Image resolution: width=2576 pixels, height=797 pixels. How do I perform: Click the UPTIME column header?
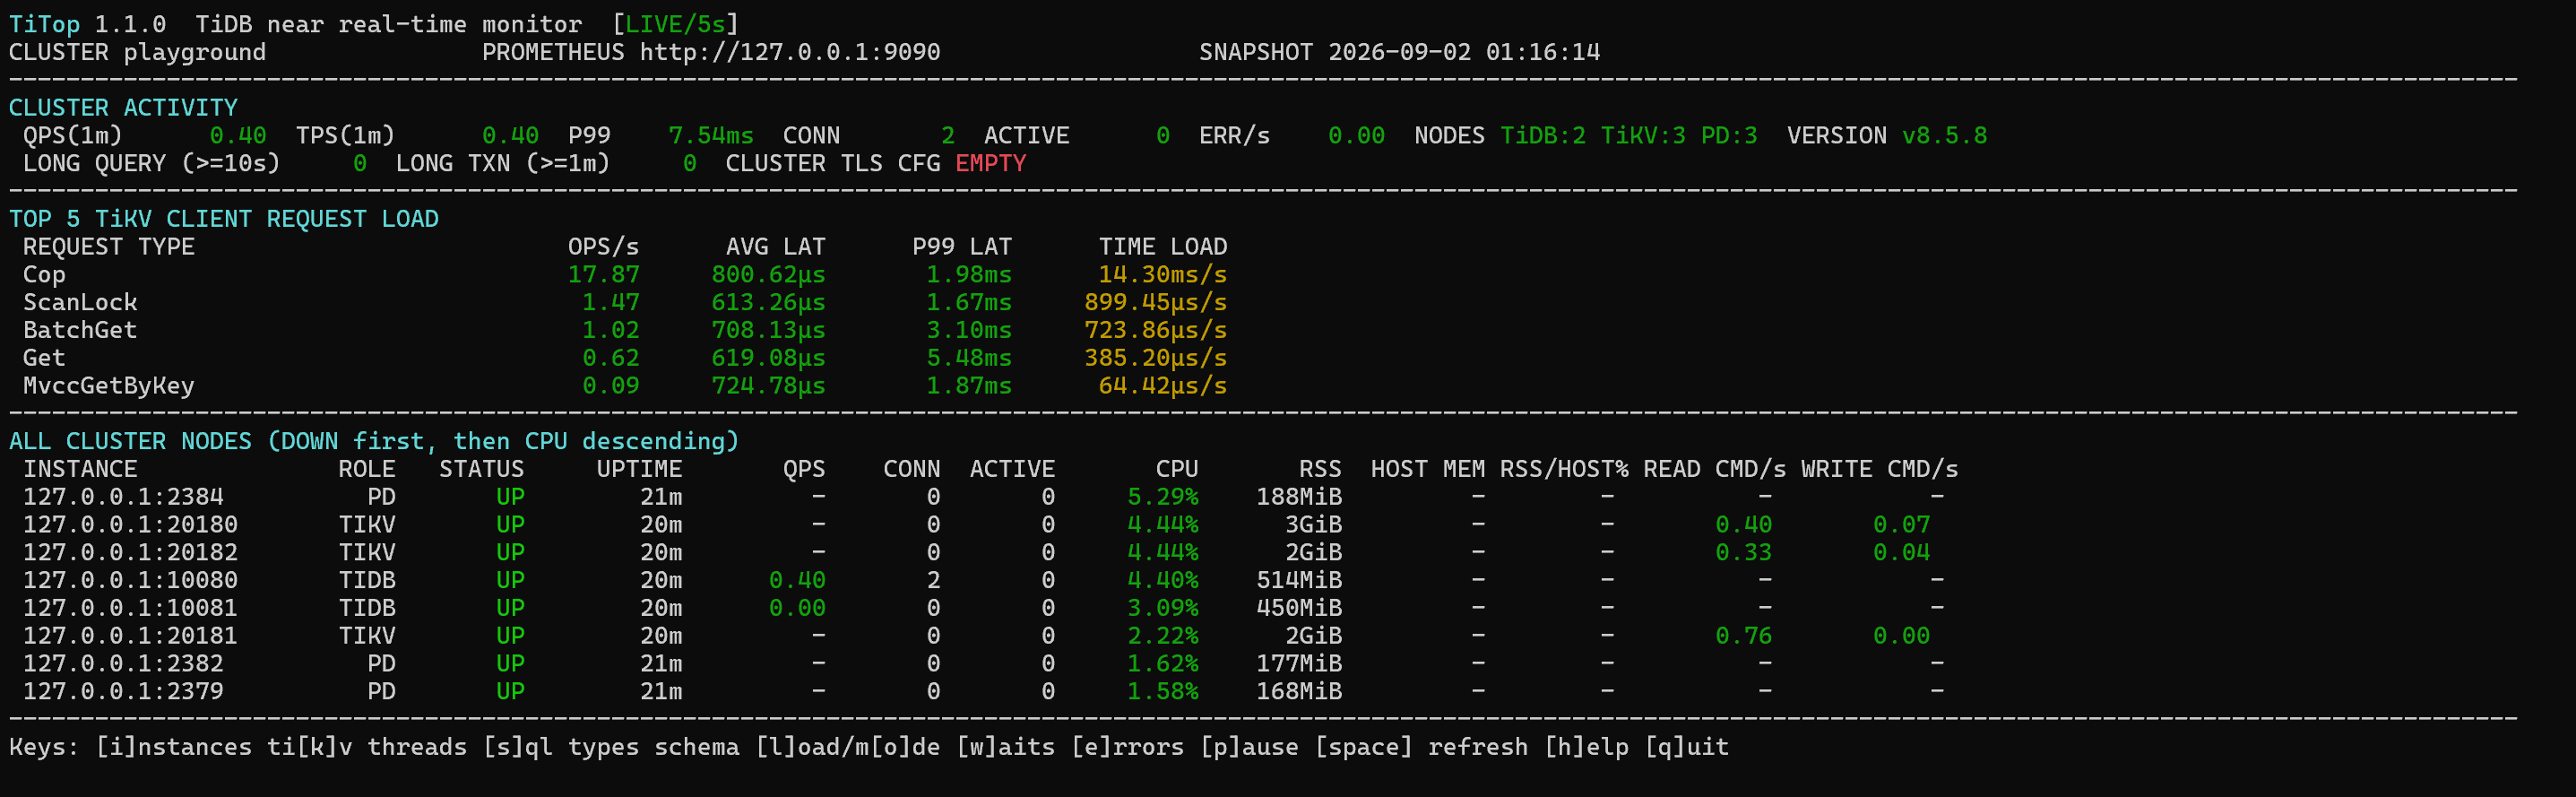point(639,470)
